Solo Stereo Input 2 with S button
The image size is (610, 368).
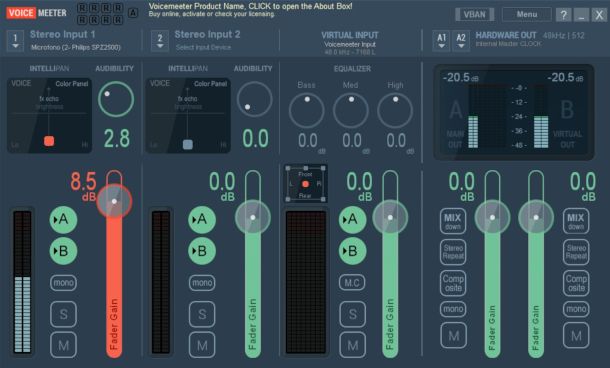coord(202,314)
